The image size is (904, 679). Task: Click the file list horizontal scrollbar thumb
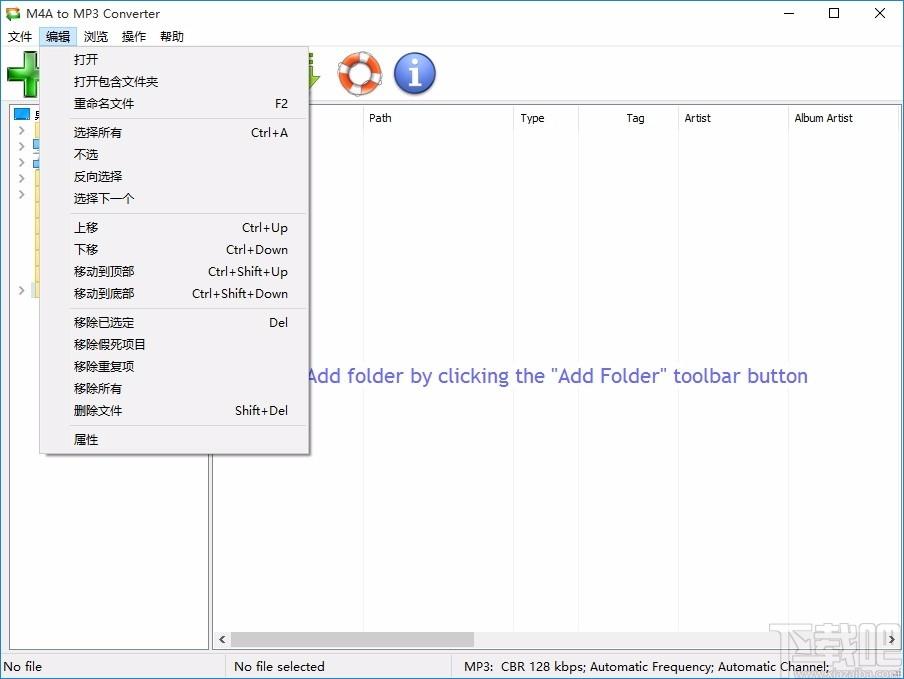pyautogui.click(x=352, y=639)
